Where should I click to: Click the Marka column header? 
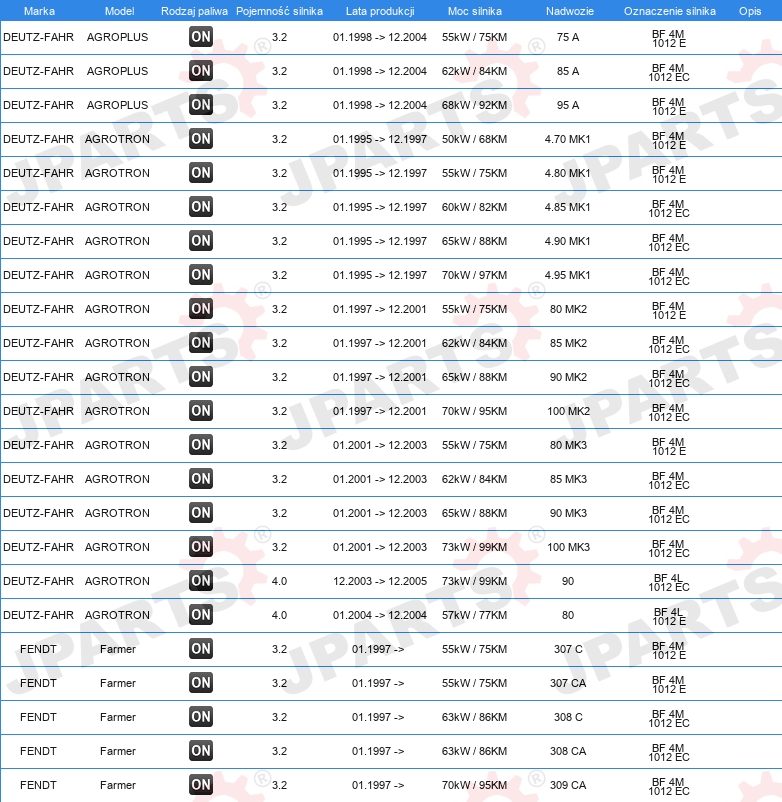39,11
